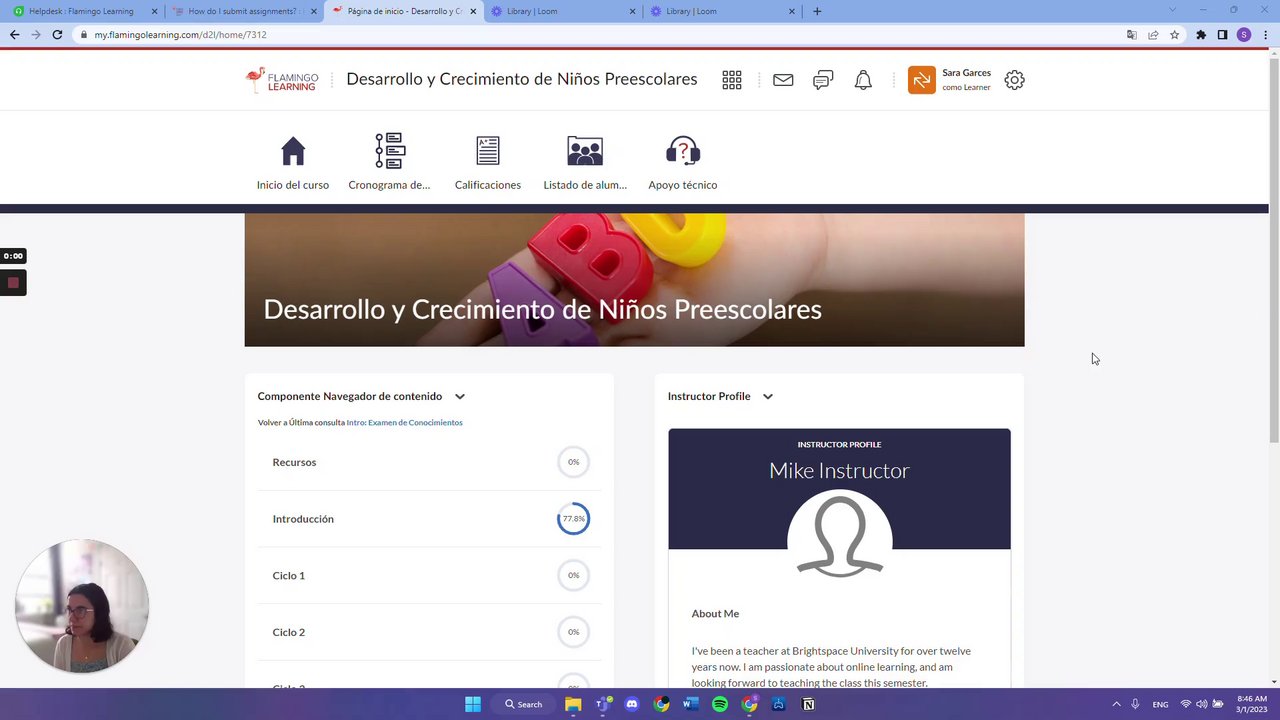Switch to the How do I submit assignments tab

coord(243,11)
